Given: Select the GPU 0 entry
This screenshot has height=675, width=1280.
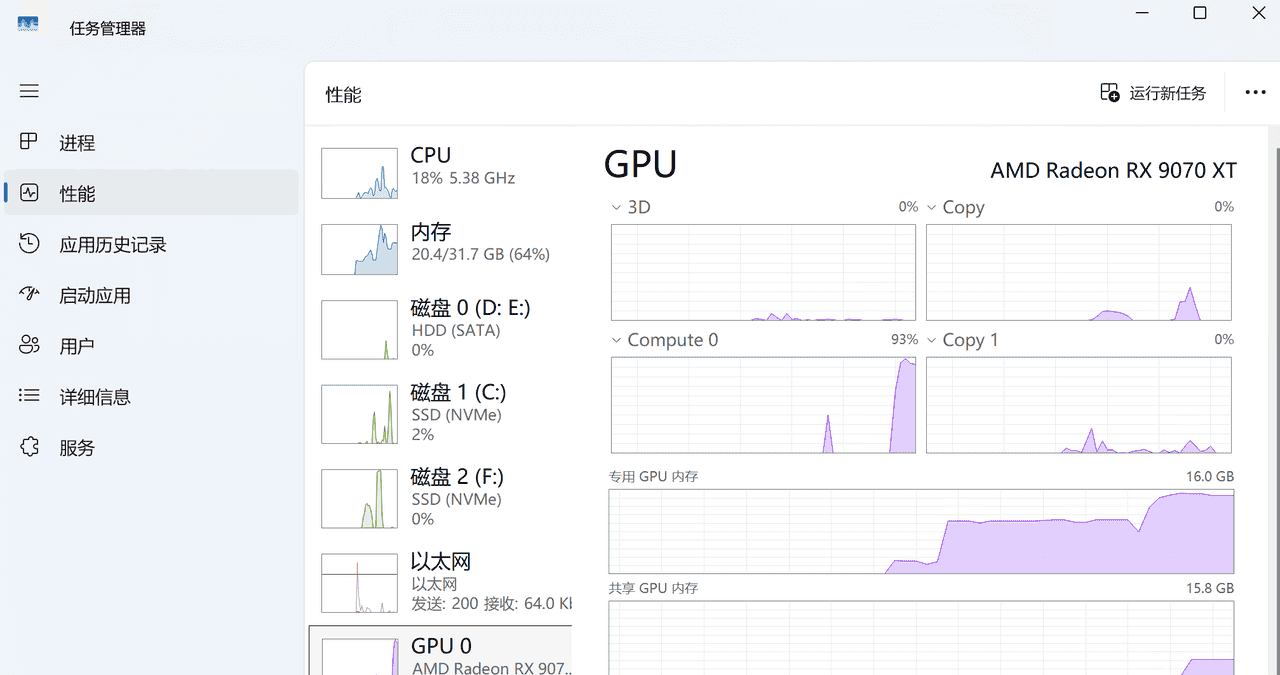Looking at the screenshot, I should [440, 650].
